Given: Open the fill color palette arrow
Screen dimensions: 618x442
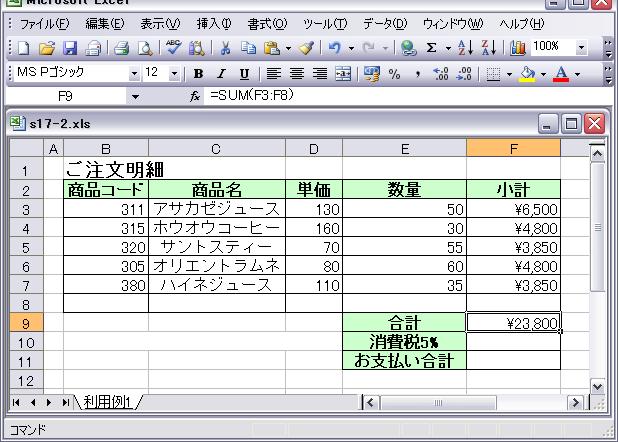Looking at the screenshot, I should [544, 74].
